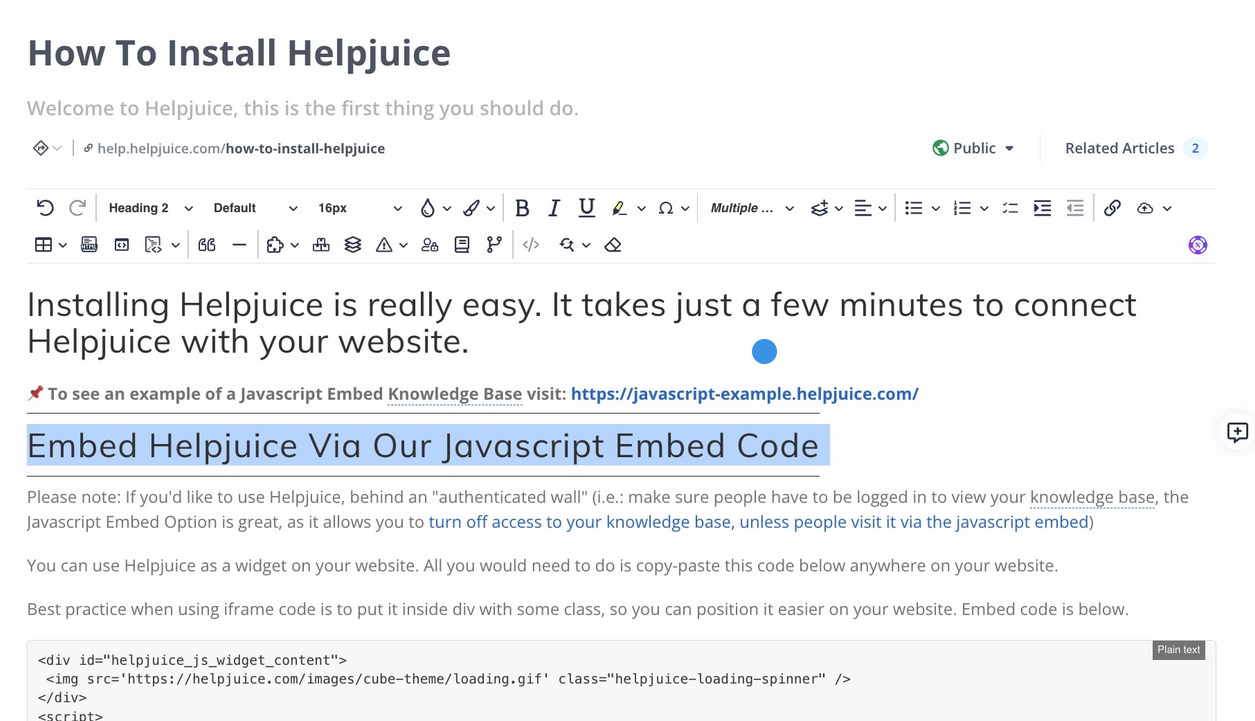Click the layered stack accordion icon
1255x721 pixels.
[x=353, y=245]
